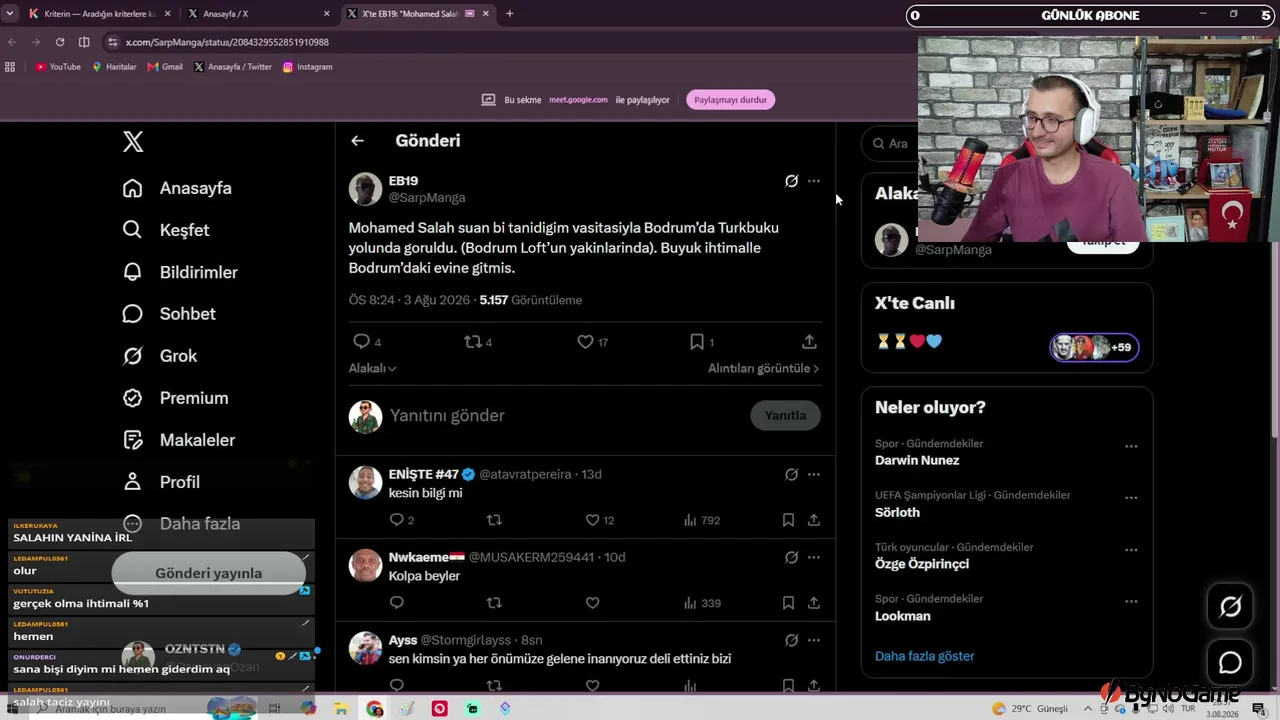Open the Alıntıları görüntüle link
Image resolution: width=1280 pixels, height=720 pixels.
763,368
